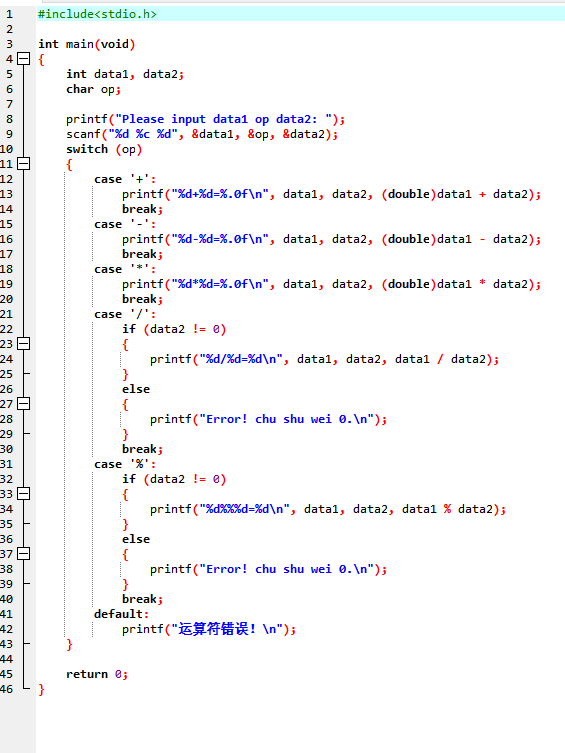Image resolution: width=565 pixels, height=753 pixels.
Task: Click on case '-': label
Action: click(125, 224)
